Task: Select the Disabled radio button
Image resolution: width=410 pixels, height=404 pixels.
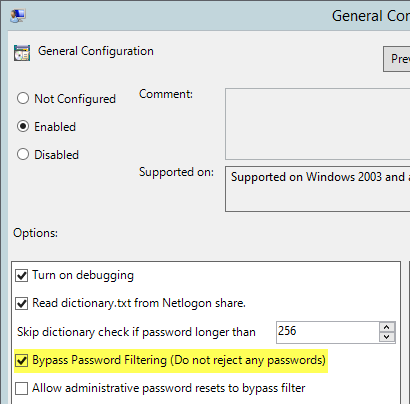Action: tap(23, 154)
